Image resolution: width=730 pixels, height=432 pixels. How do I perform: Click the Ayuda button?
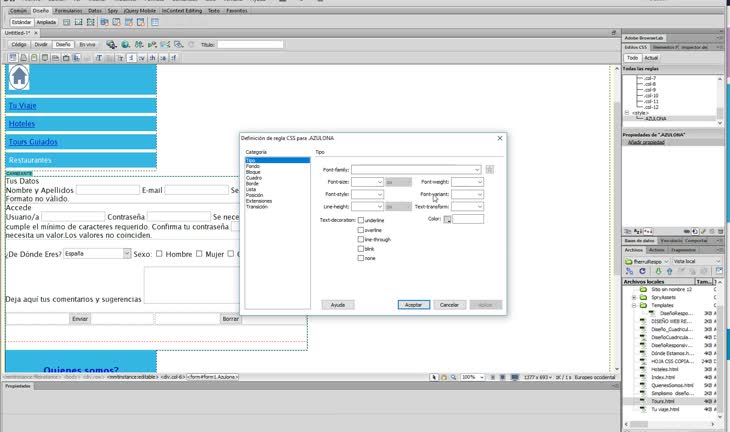(x=338, y=305)
